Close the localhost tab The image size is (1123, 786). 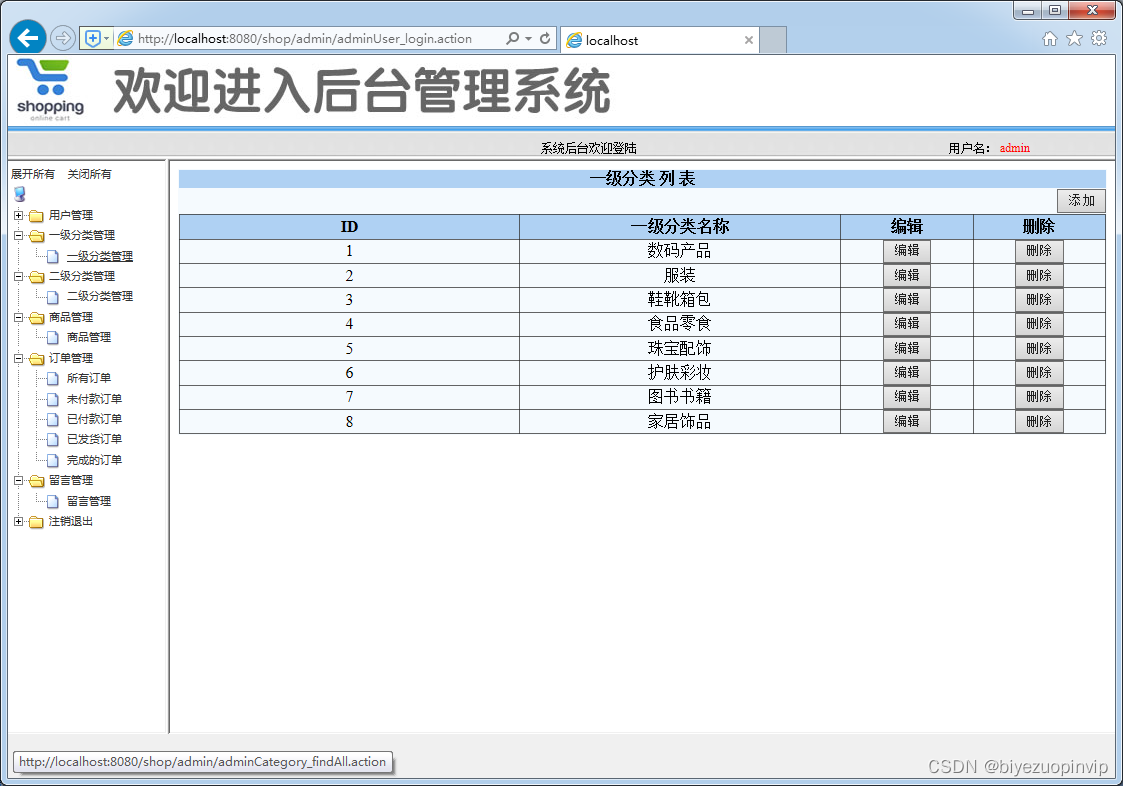pos(748,40)
